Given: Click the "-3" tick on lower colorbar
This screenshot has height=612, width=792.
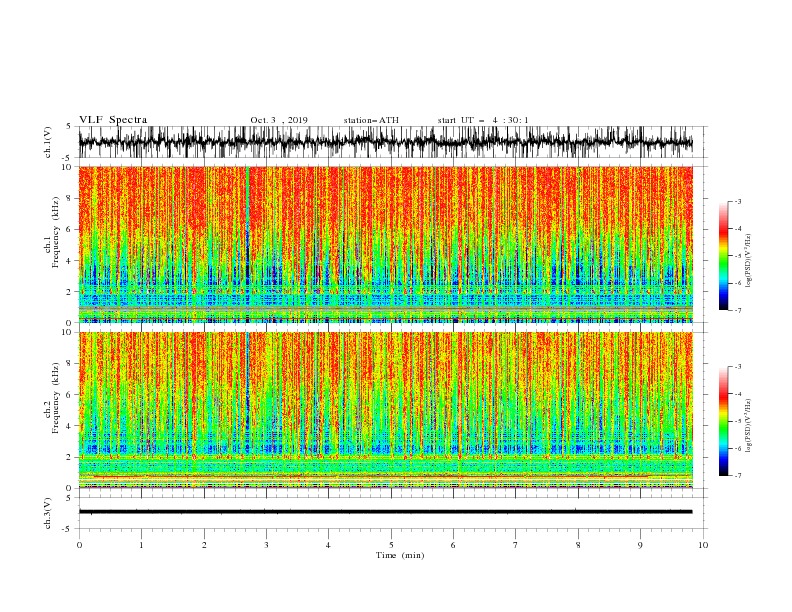Looking at the screenshot, I should click(737, 367).
